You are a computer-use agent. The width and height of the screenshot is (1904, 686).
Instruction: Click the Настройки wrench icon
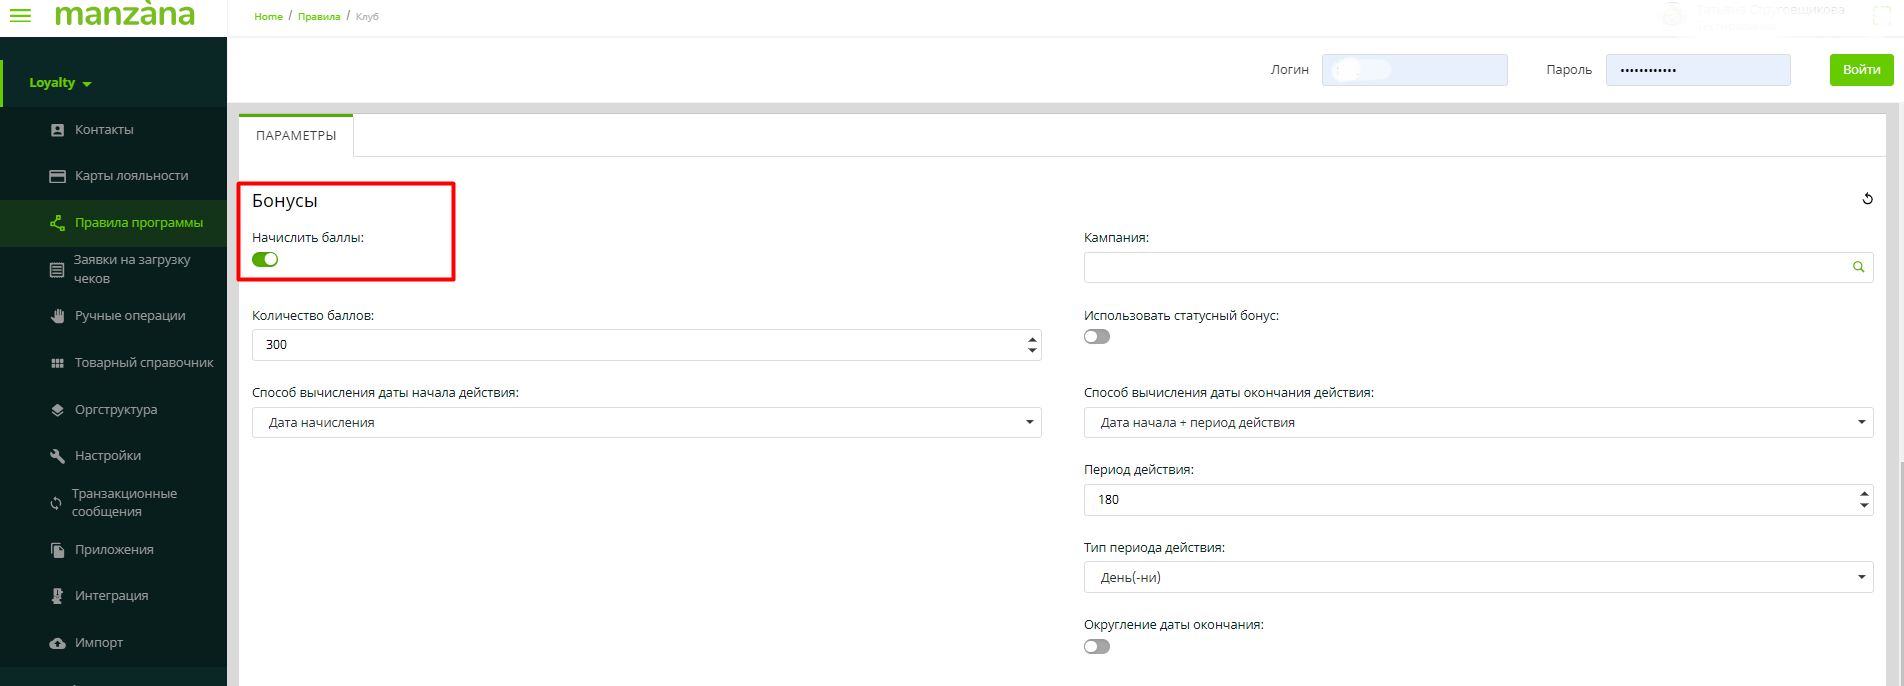click(58, 456)
